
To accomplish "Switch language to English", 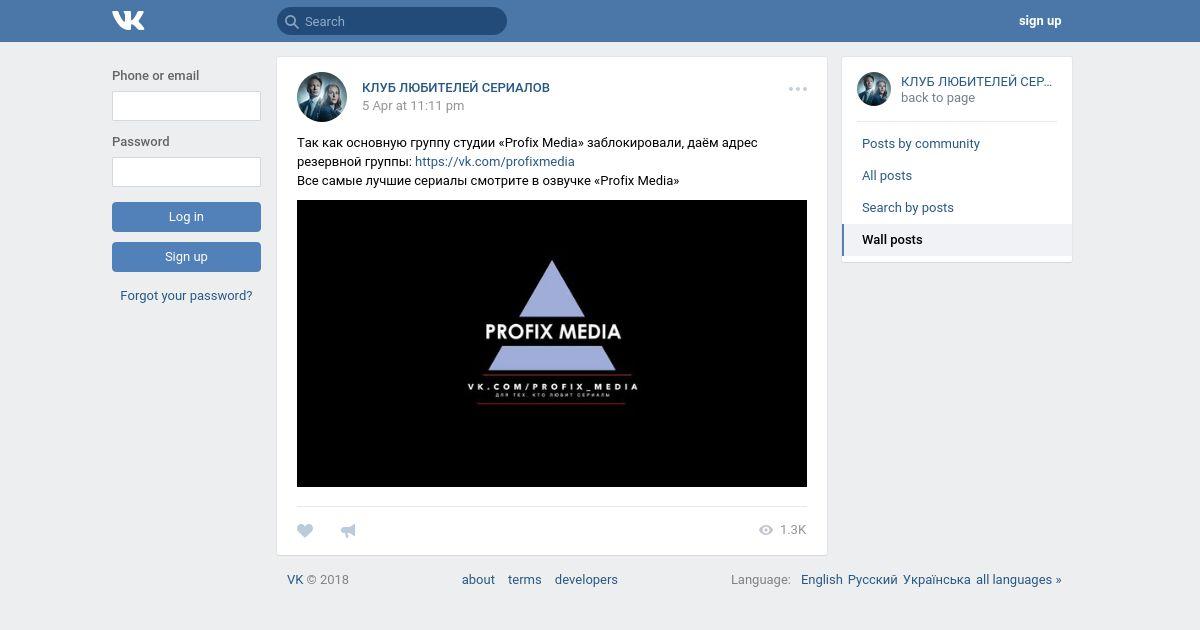I will (x=821, y=580).
